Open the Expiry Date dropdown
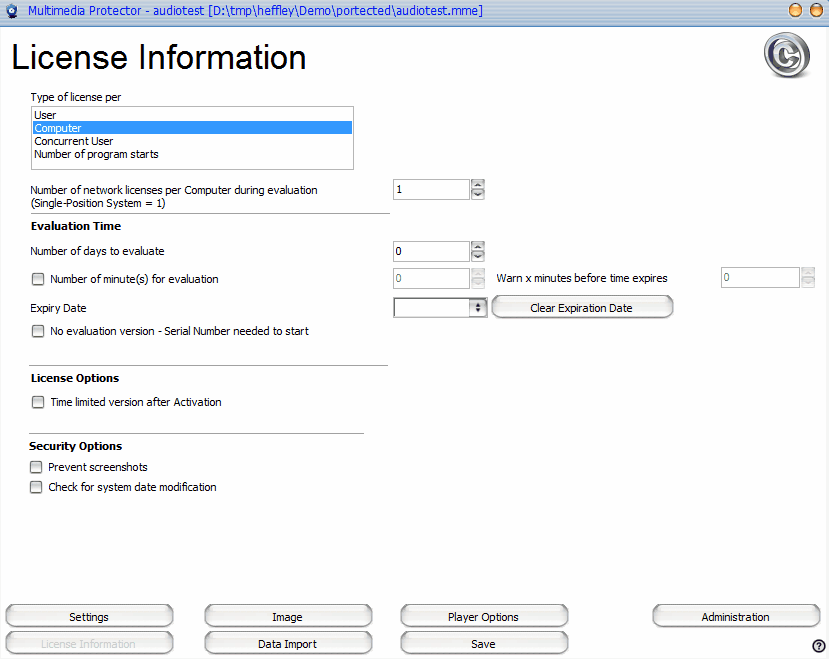Screen dimensions: 829x659 click(x=478, y=308)
